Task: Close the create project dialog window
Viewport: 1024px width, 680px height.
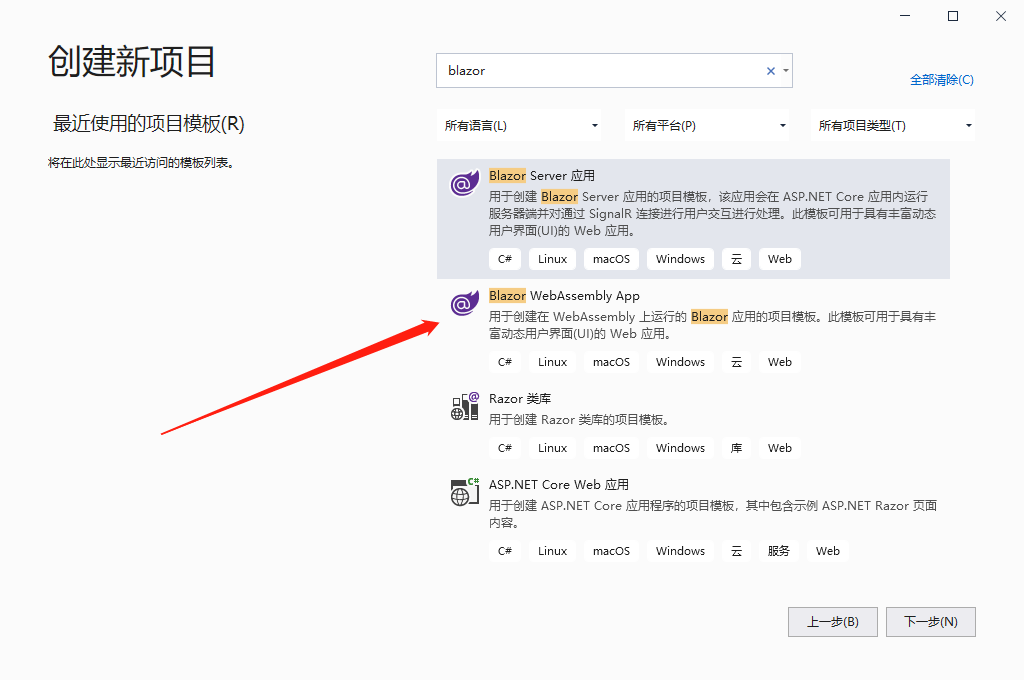Action: coord(1000,16)
